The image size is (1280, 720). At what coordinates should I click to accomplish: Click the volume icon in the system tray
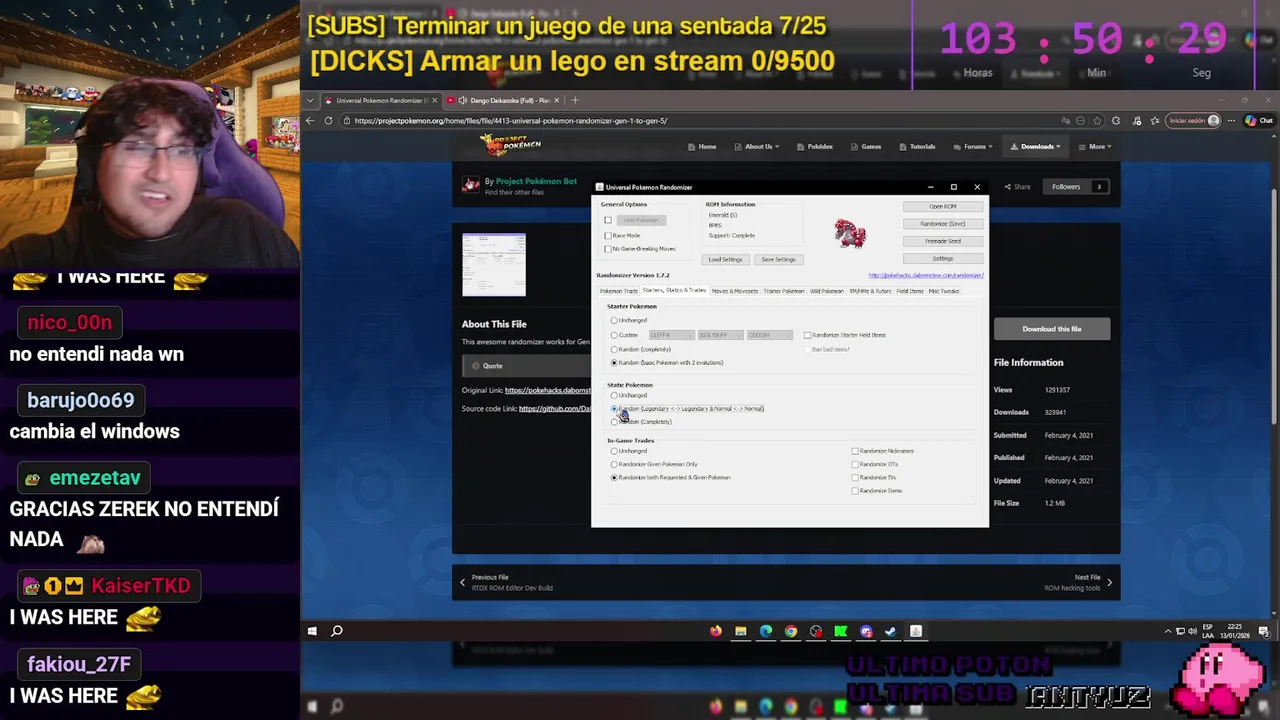pyautogui.click(x=1193, y=631)
